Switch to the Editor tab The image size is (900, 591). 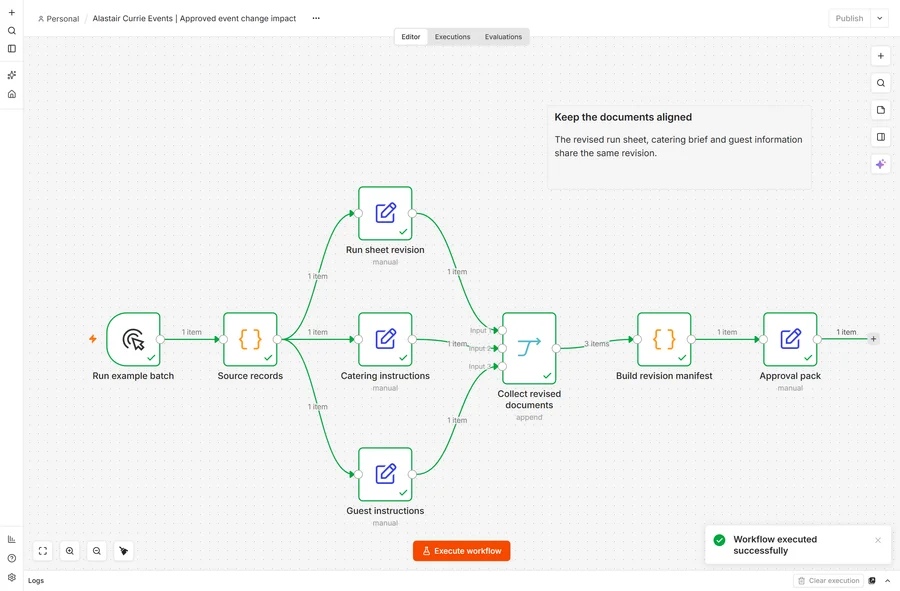tap(410, 37)
